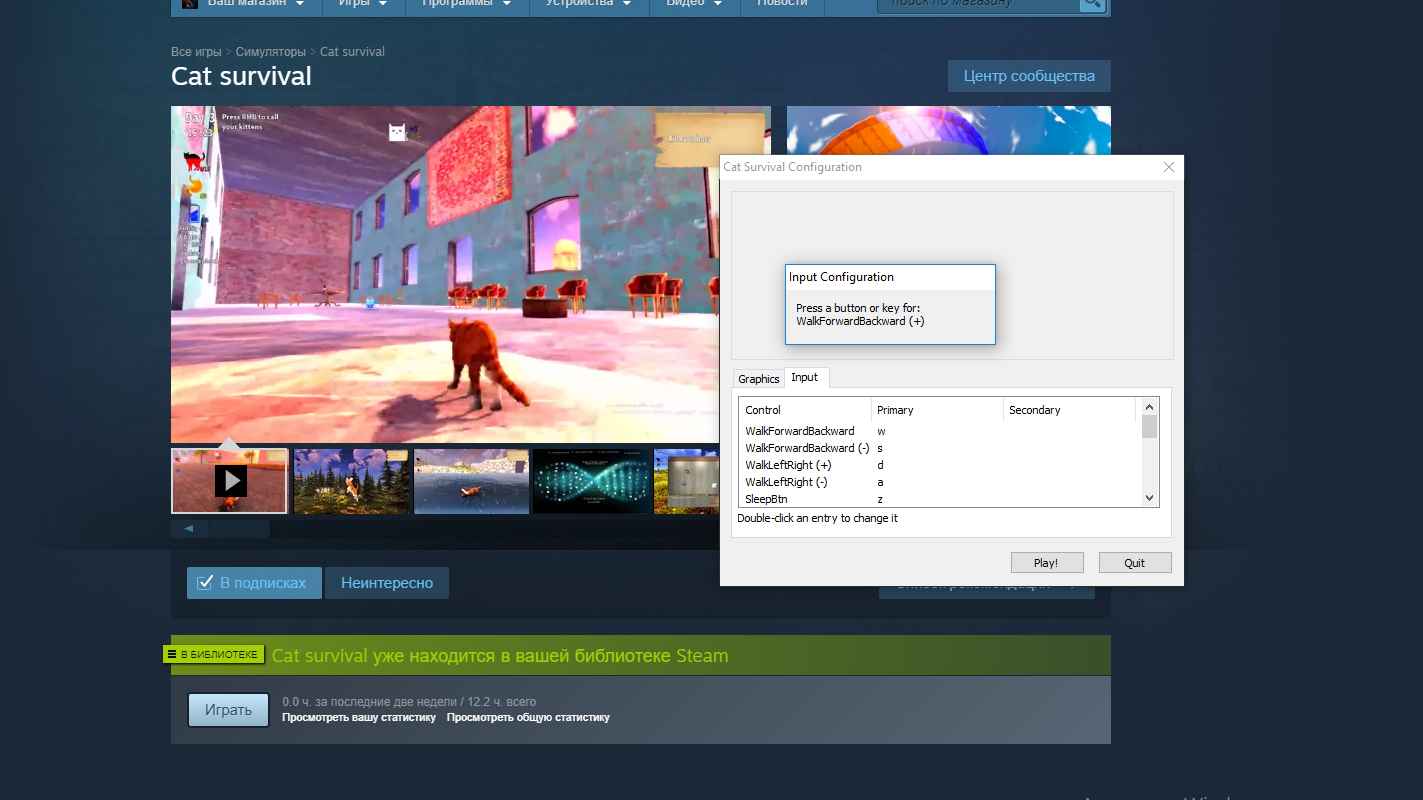
Task: Select the WalkLeftRight (+) control entry
Action: tap(788, 465)
